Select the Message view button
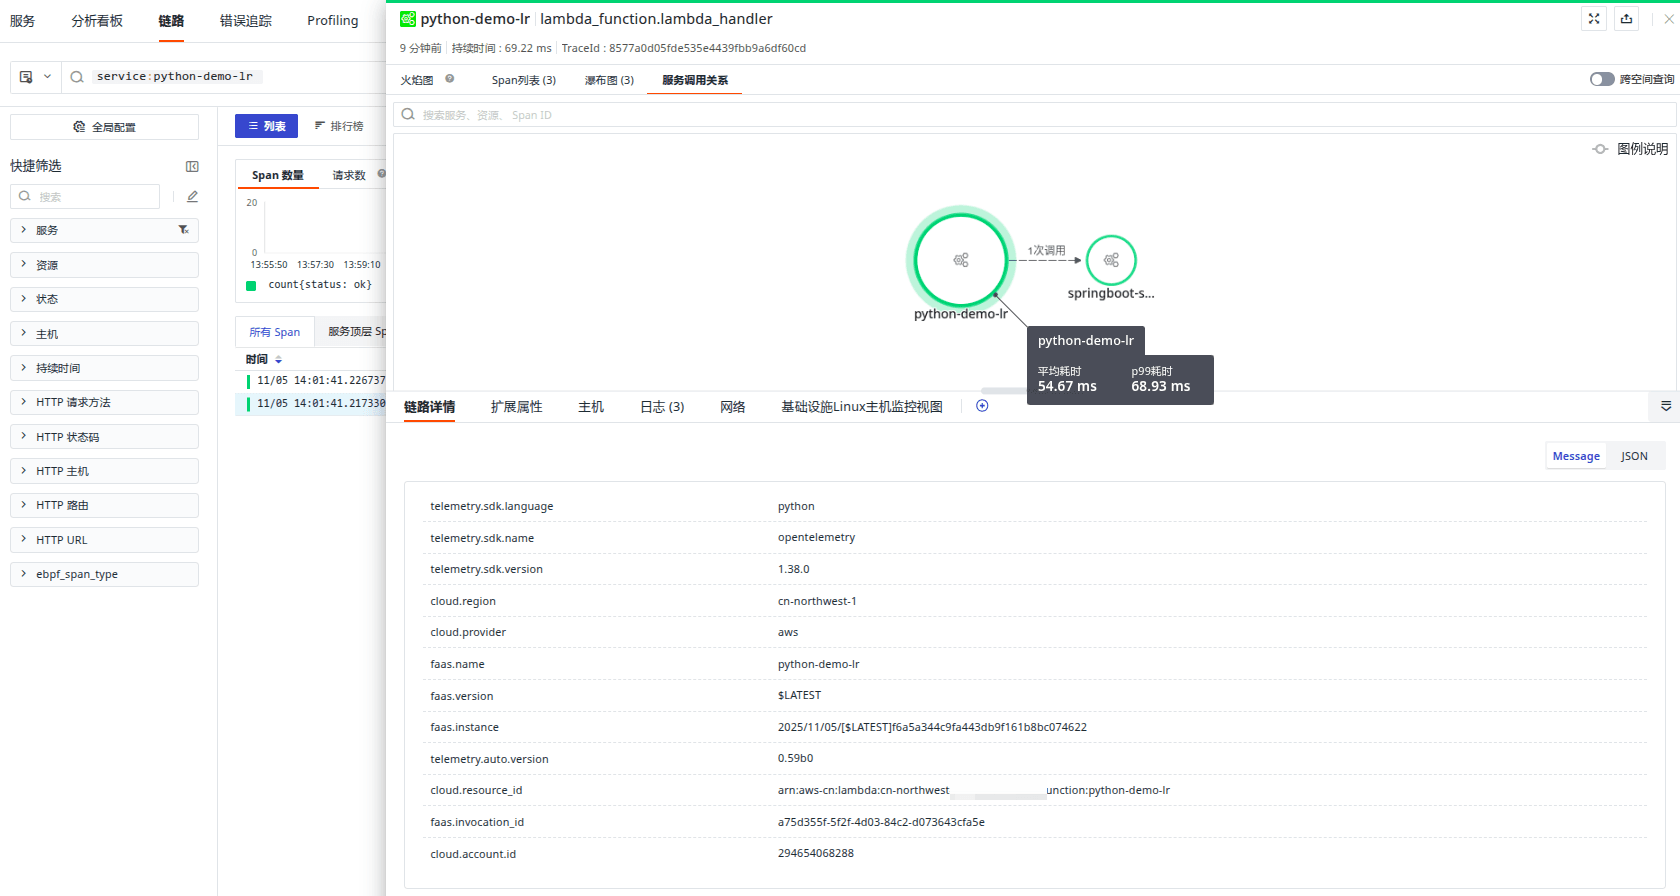 click(x=1576, y=456)
